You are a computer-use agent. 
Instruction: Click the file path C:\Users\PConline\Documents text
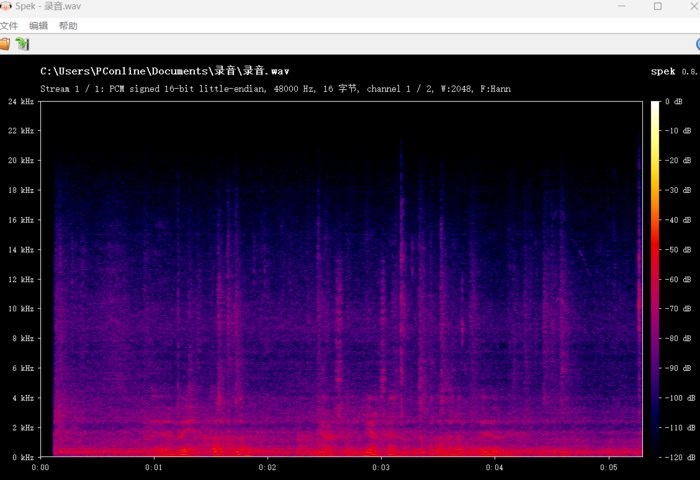164,71
